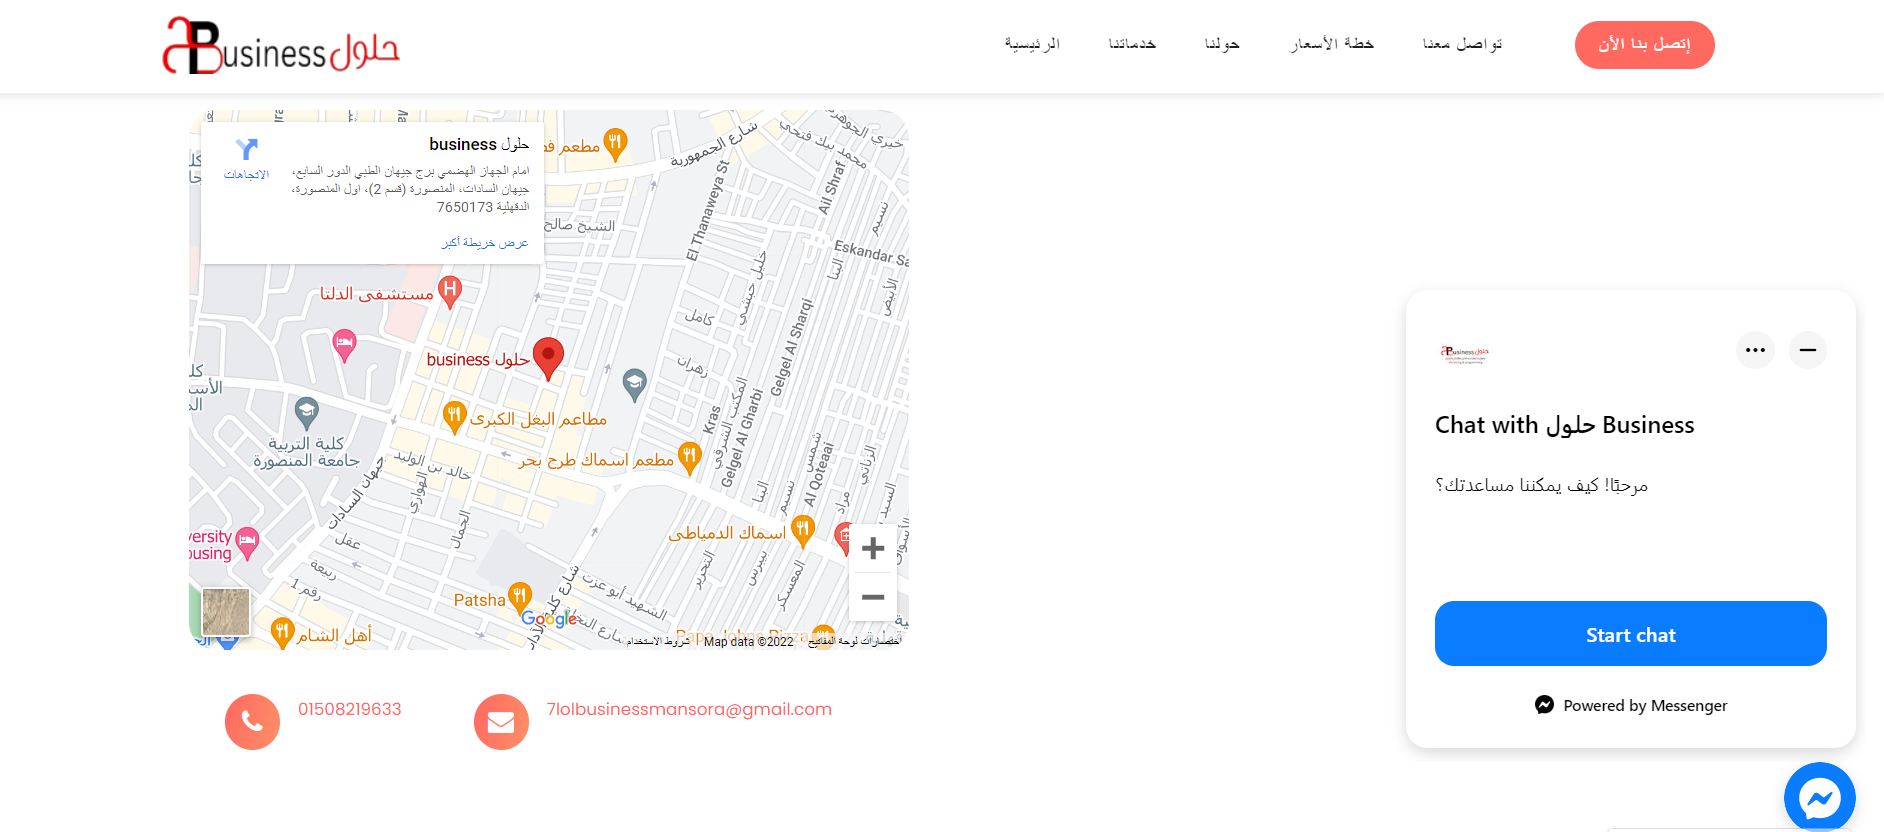Go to خطة الأسعار page
The image size is (1884, 832).
tap(1332, 44)
